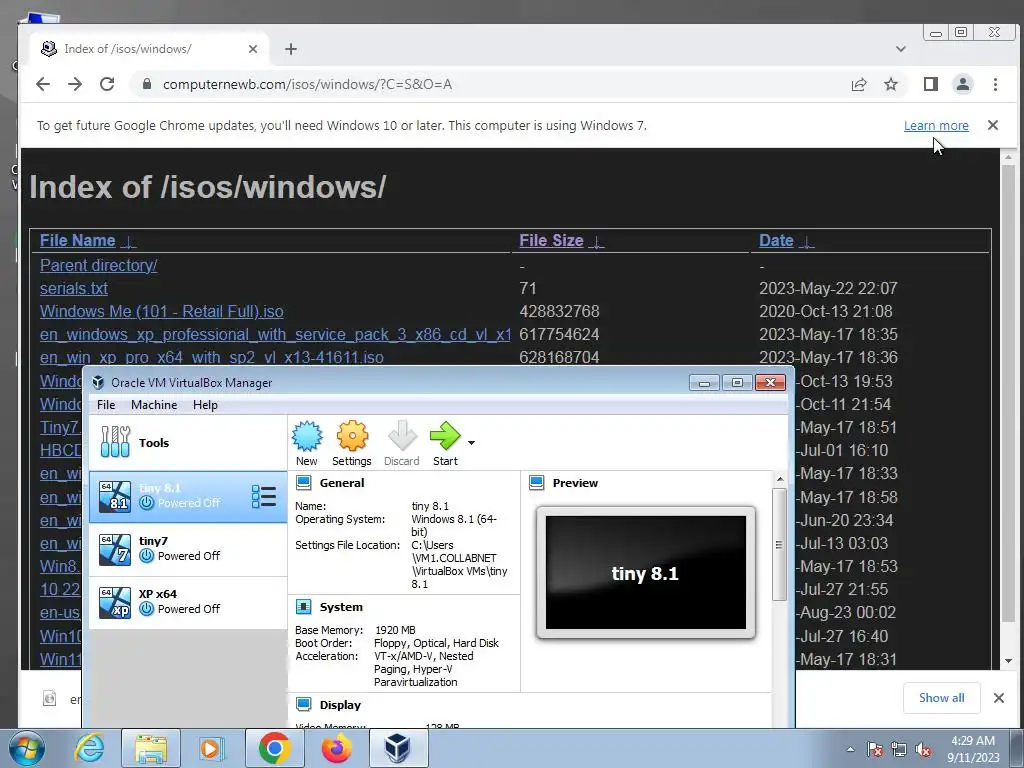This screenshot has width=1024, height=768.
Task: Open the File menu in VirtualBox
Action: point(106,405)
